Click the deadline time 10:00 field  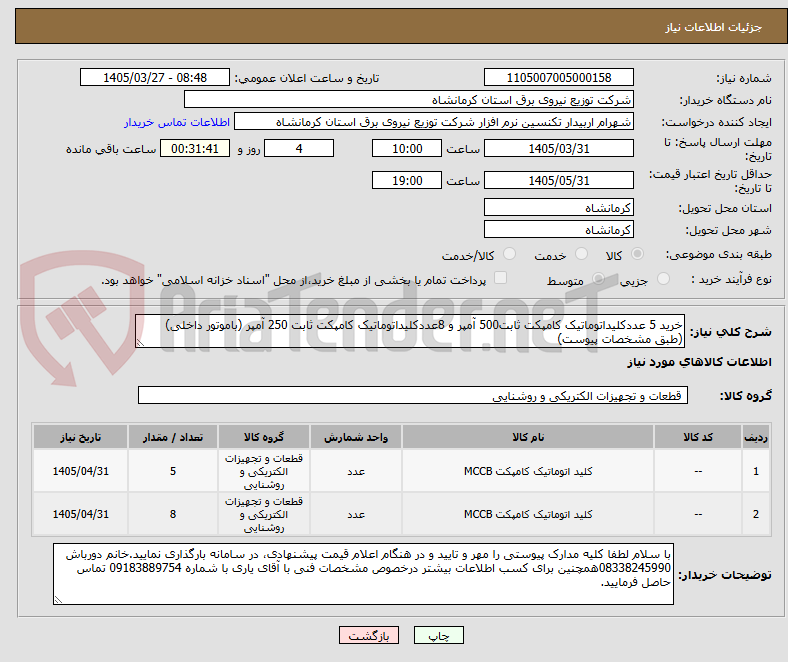(x=407, y=149)
